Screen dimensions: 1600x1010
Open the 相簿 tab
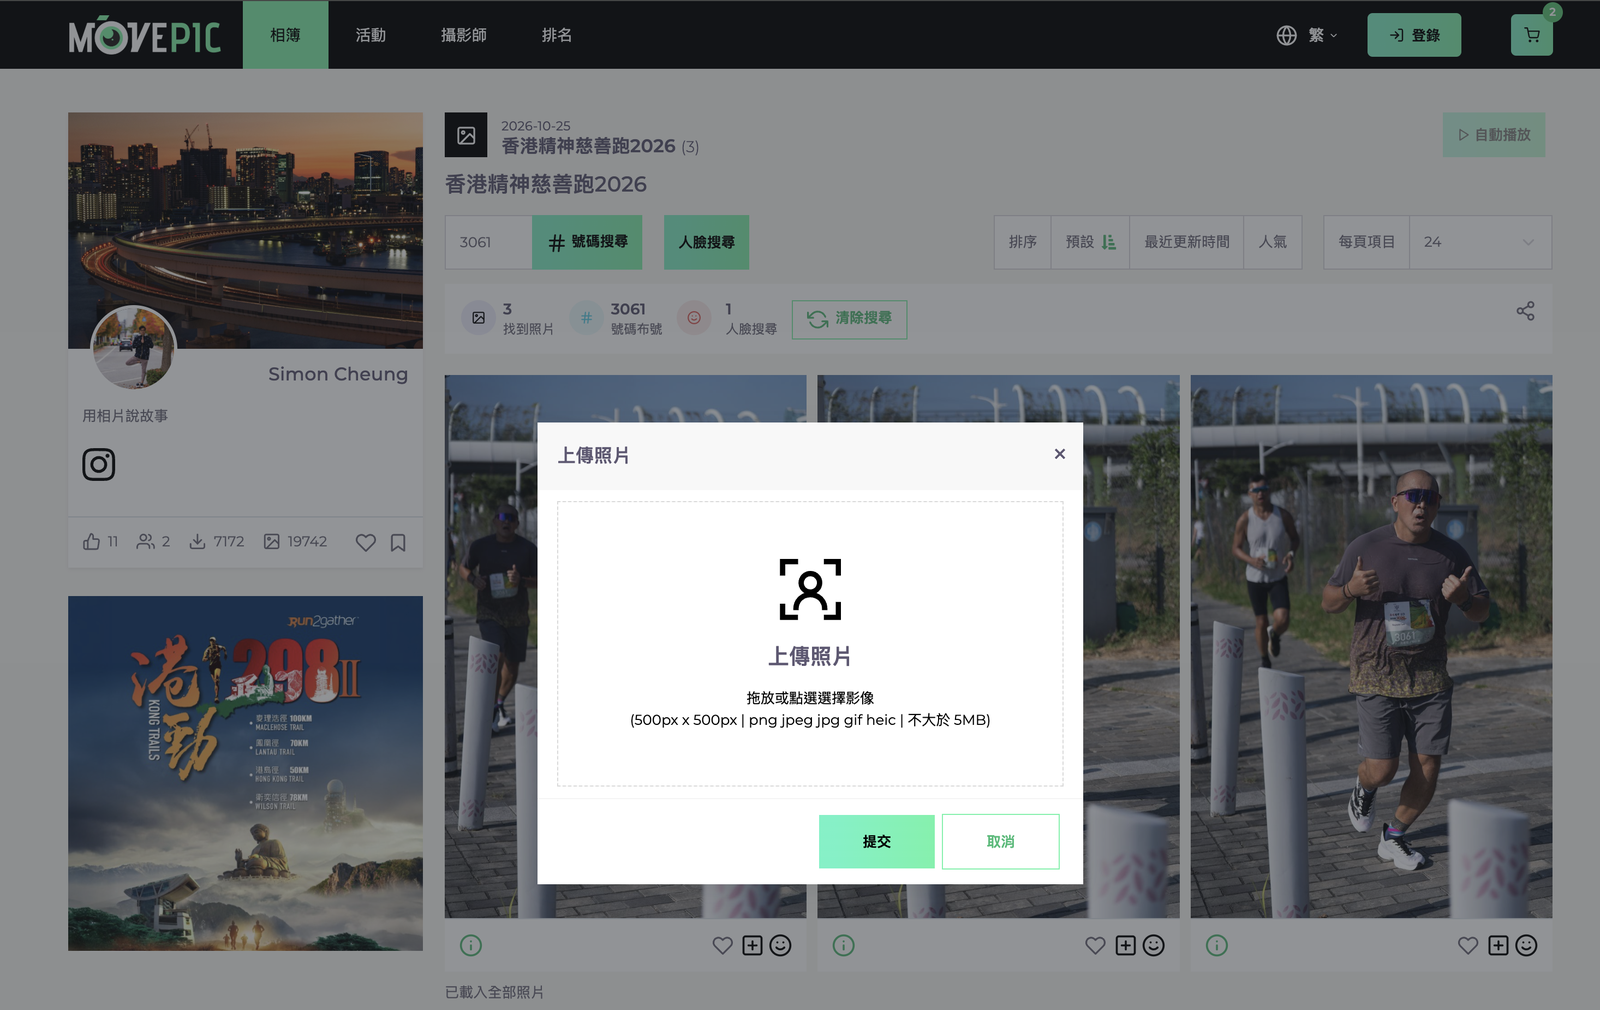coord(285,35)
